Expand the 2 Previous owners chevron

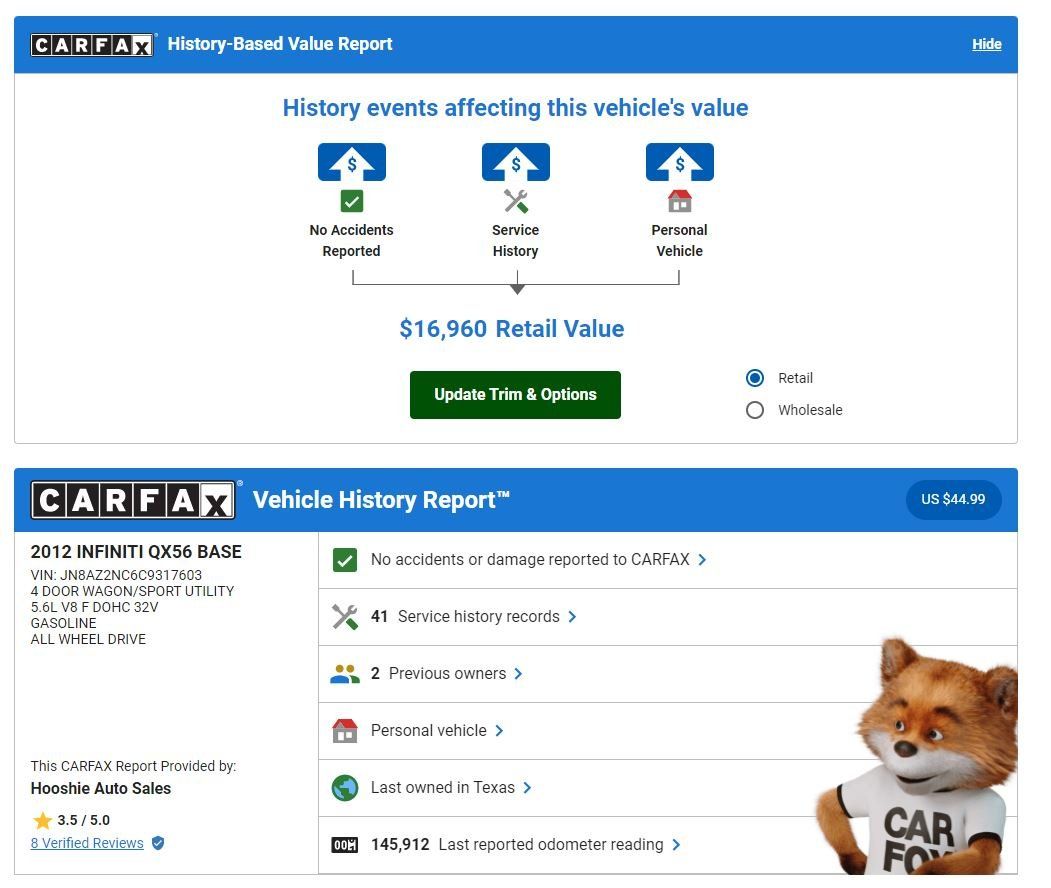pyautogui.click(x=518, y=674)
